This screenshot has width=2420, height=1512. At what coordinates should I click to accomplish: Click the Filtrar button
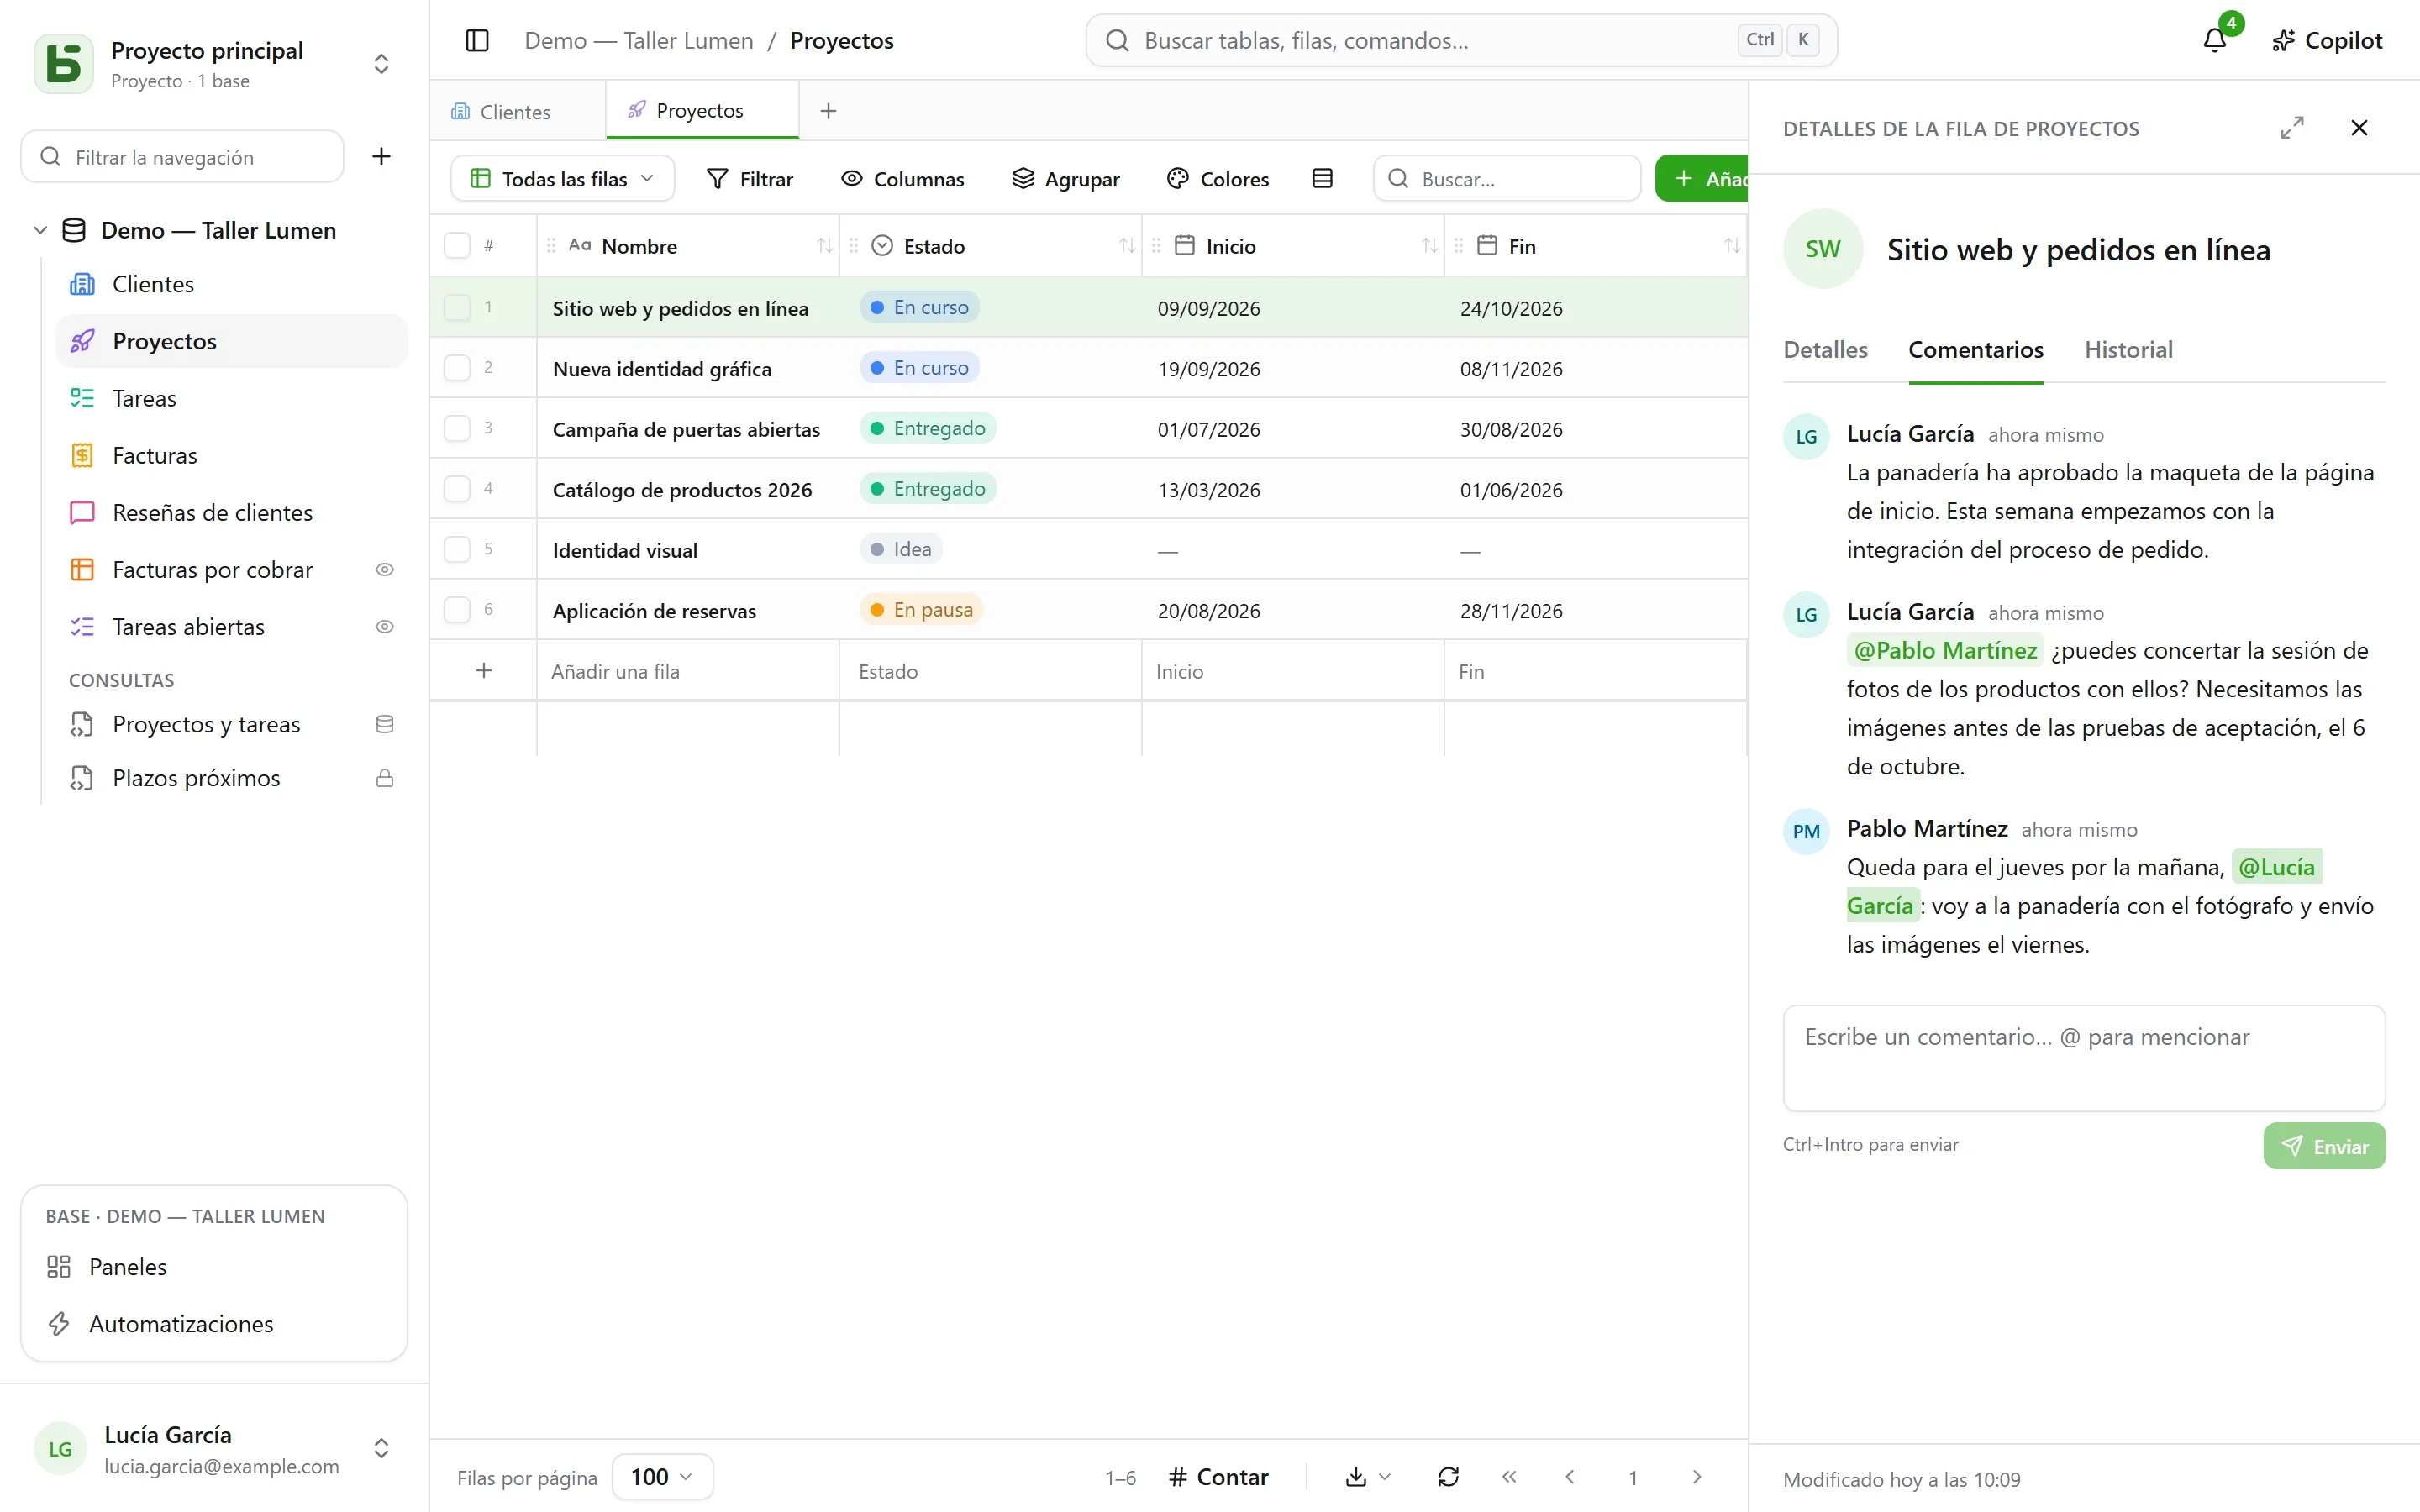coord(750,179)
